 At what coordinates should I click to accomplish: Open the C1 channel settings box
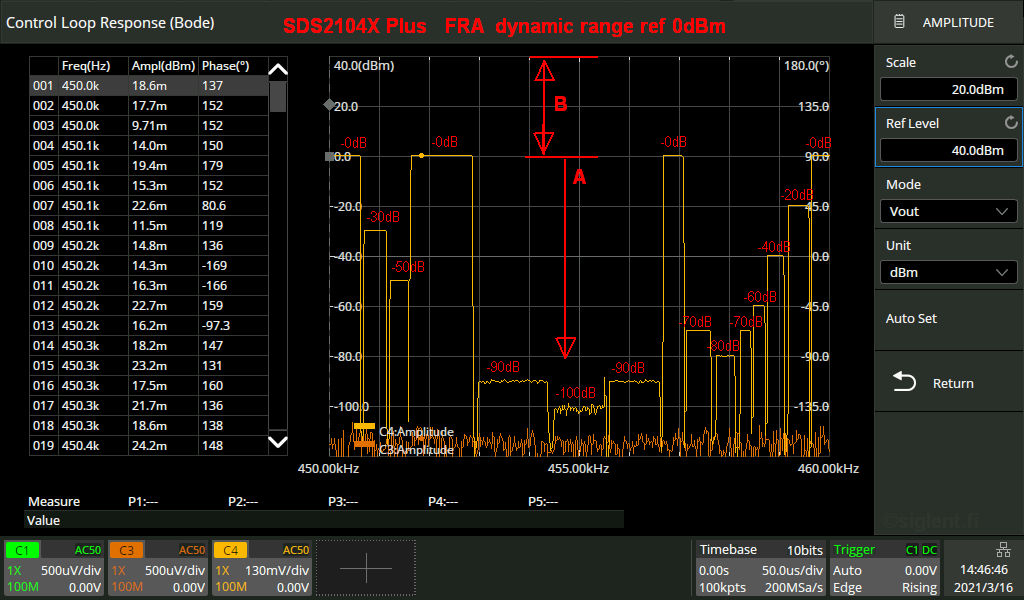(x=55, y=568)
